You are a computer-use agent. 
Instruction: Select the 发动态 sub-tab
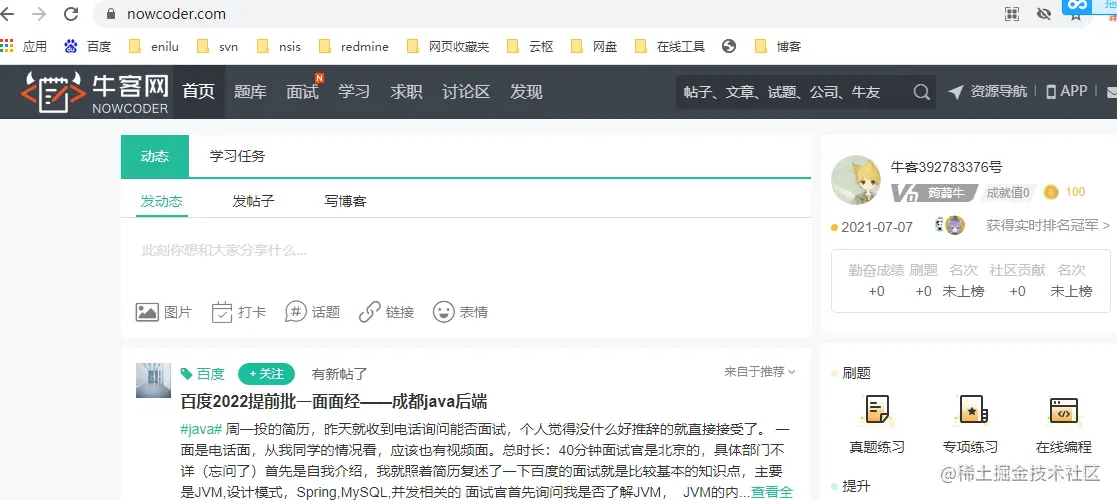pyautogui.click(x=162, y=201)
